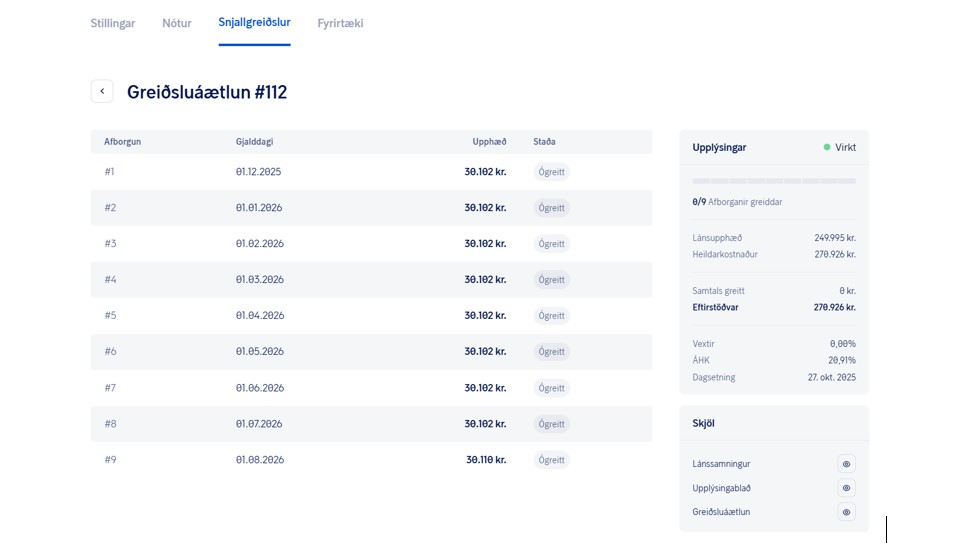Screen dimensions: 960x558
Task: Click the Upphæð column header
Action: (489, 142)
